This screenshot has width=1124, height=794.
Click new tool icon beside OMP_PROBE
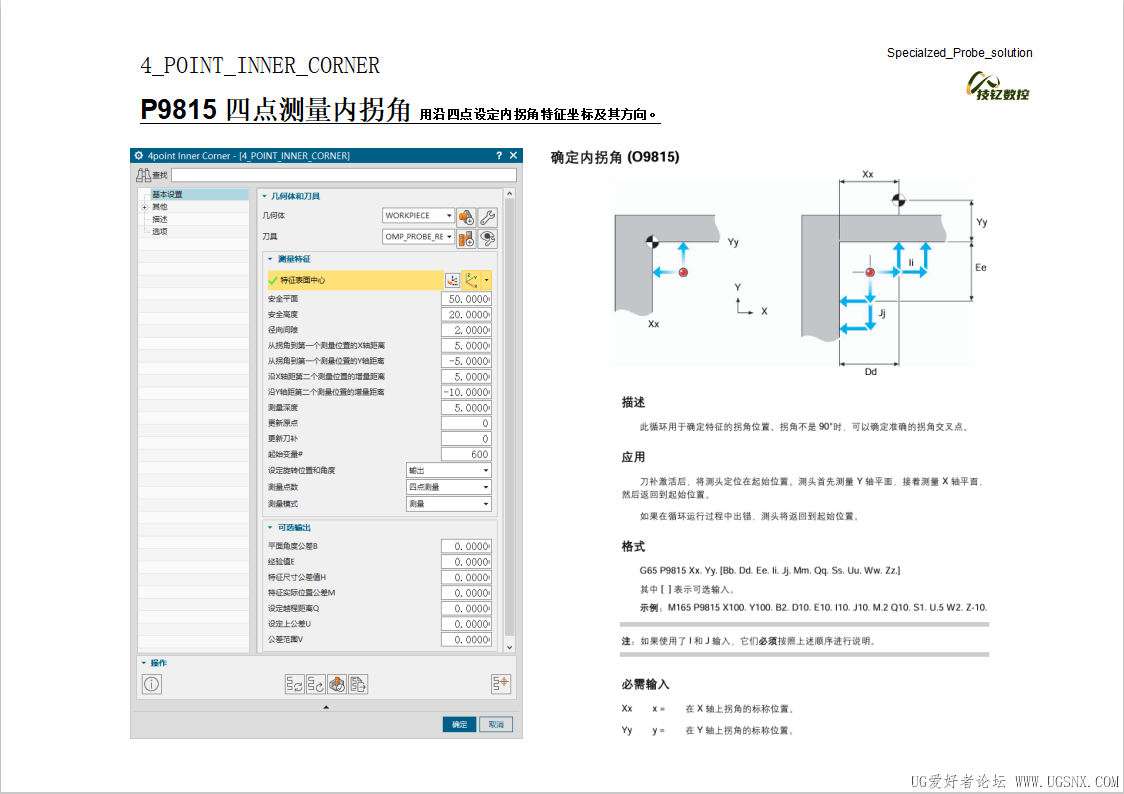tap(467, 238)
